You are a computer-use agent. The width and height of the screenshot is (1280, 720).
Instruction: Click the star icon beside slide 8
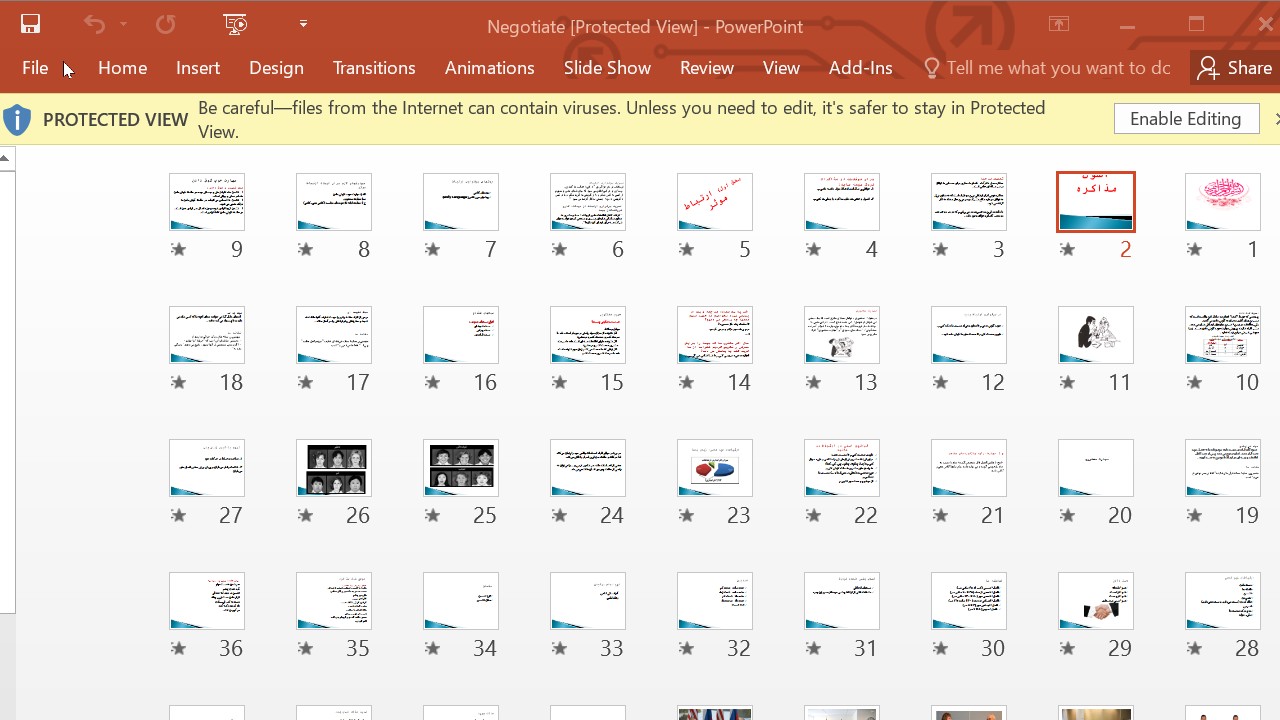305,250
